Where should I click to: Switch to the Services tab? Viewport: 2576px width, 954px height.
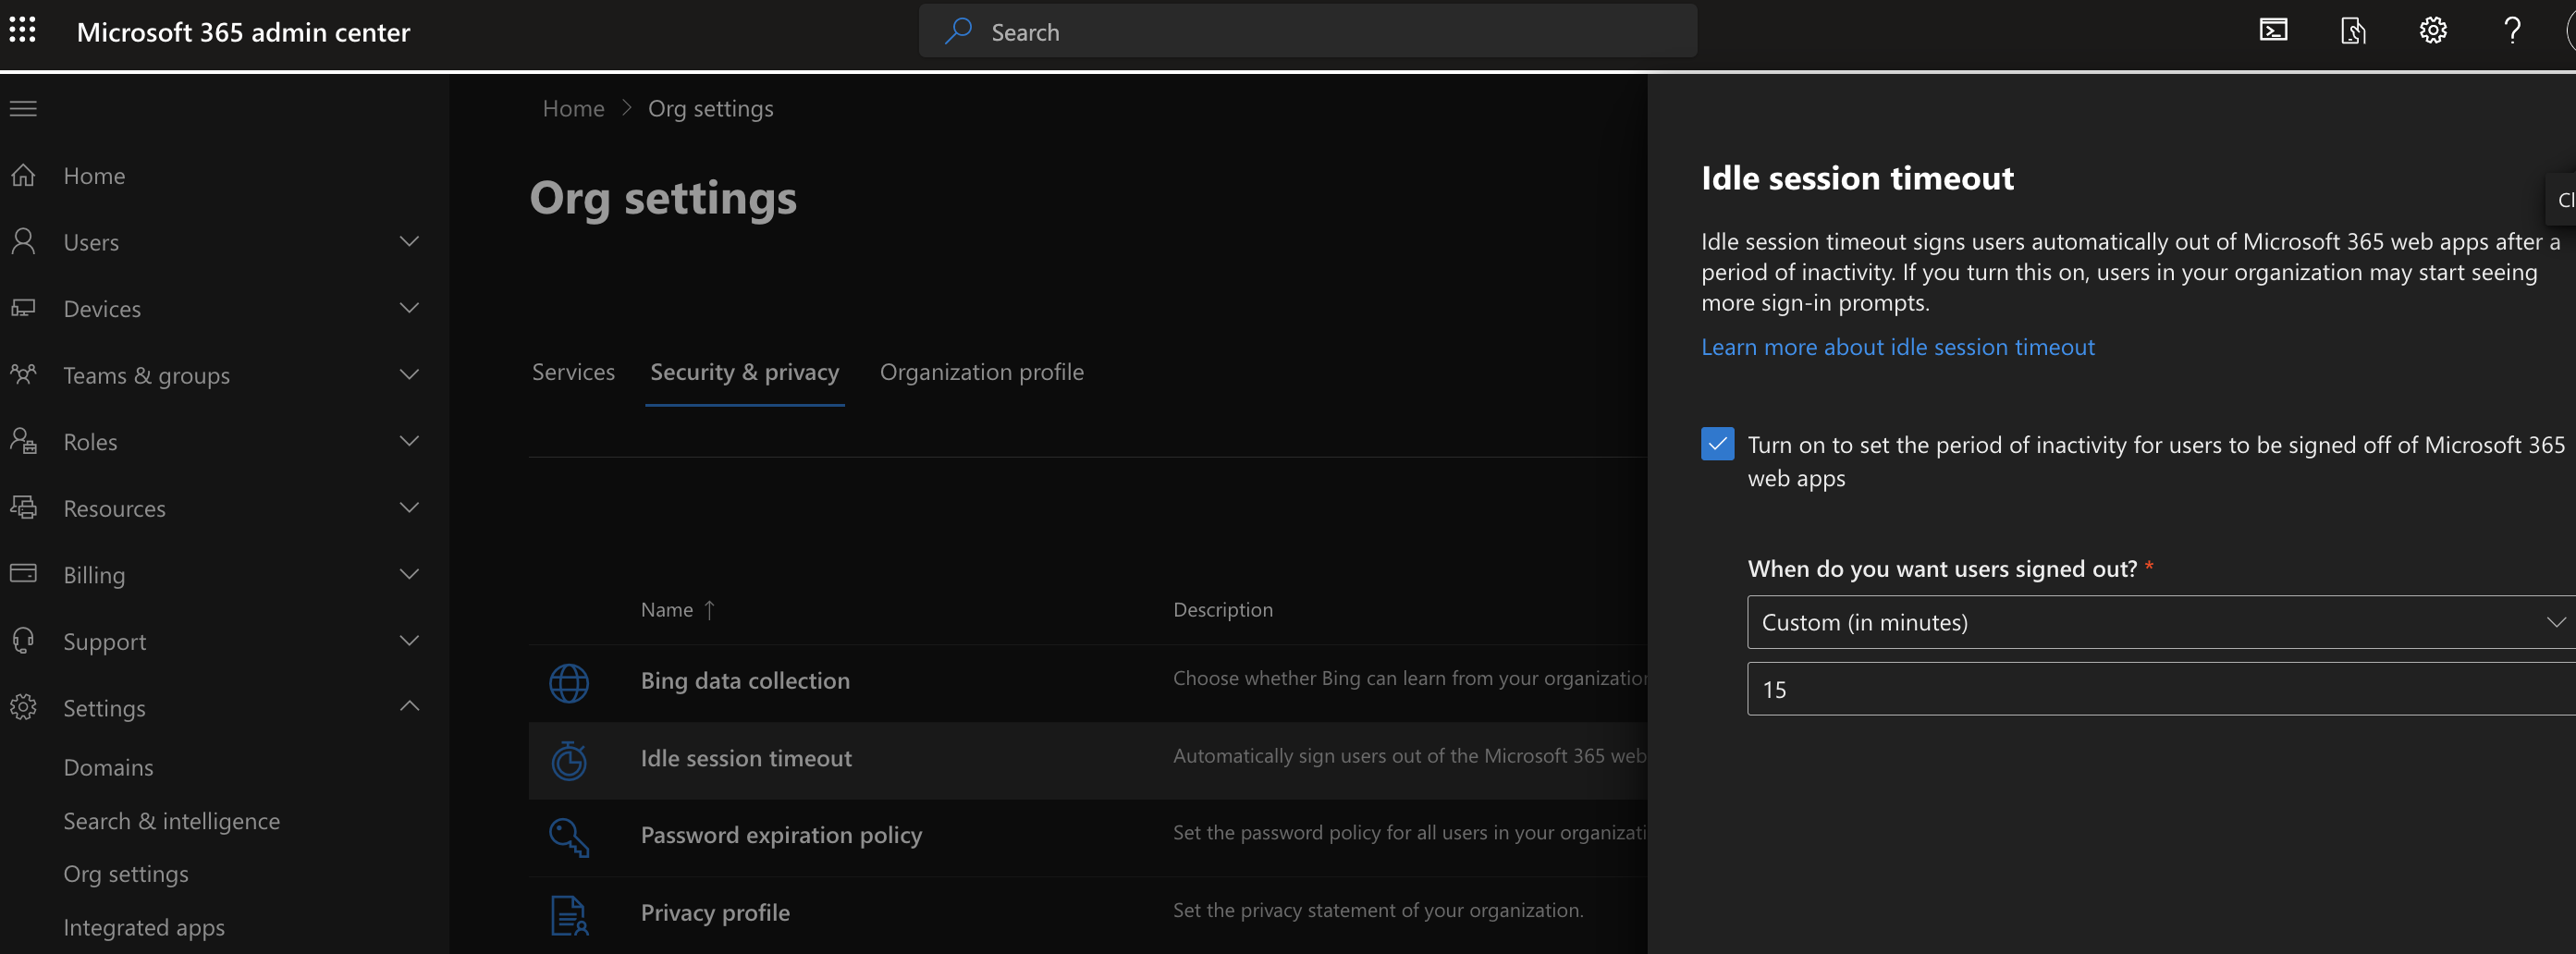[x=573, y=372]
